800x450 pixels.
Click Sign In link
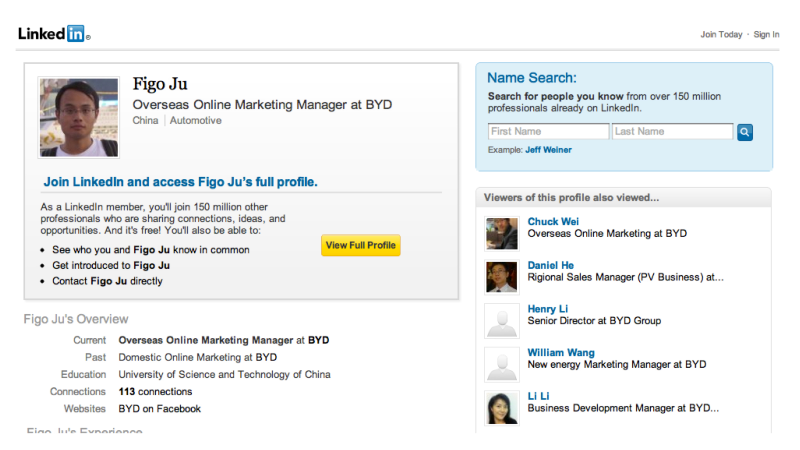(766, 34)
